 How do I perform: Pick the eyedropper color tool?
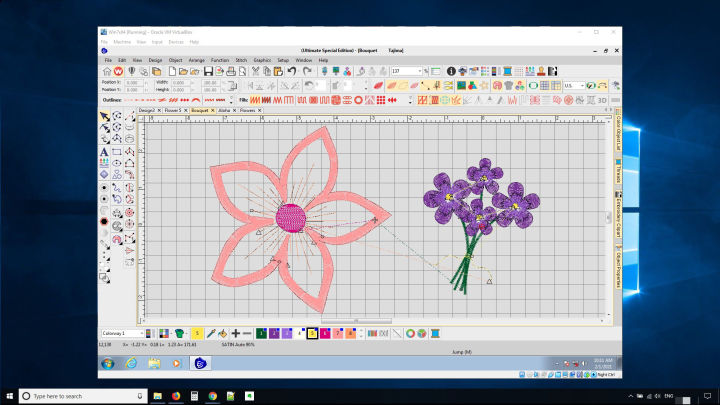(211, 333)
